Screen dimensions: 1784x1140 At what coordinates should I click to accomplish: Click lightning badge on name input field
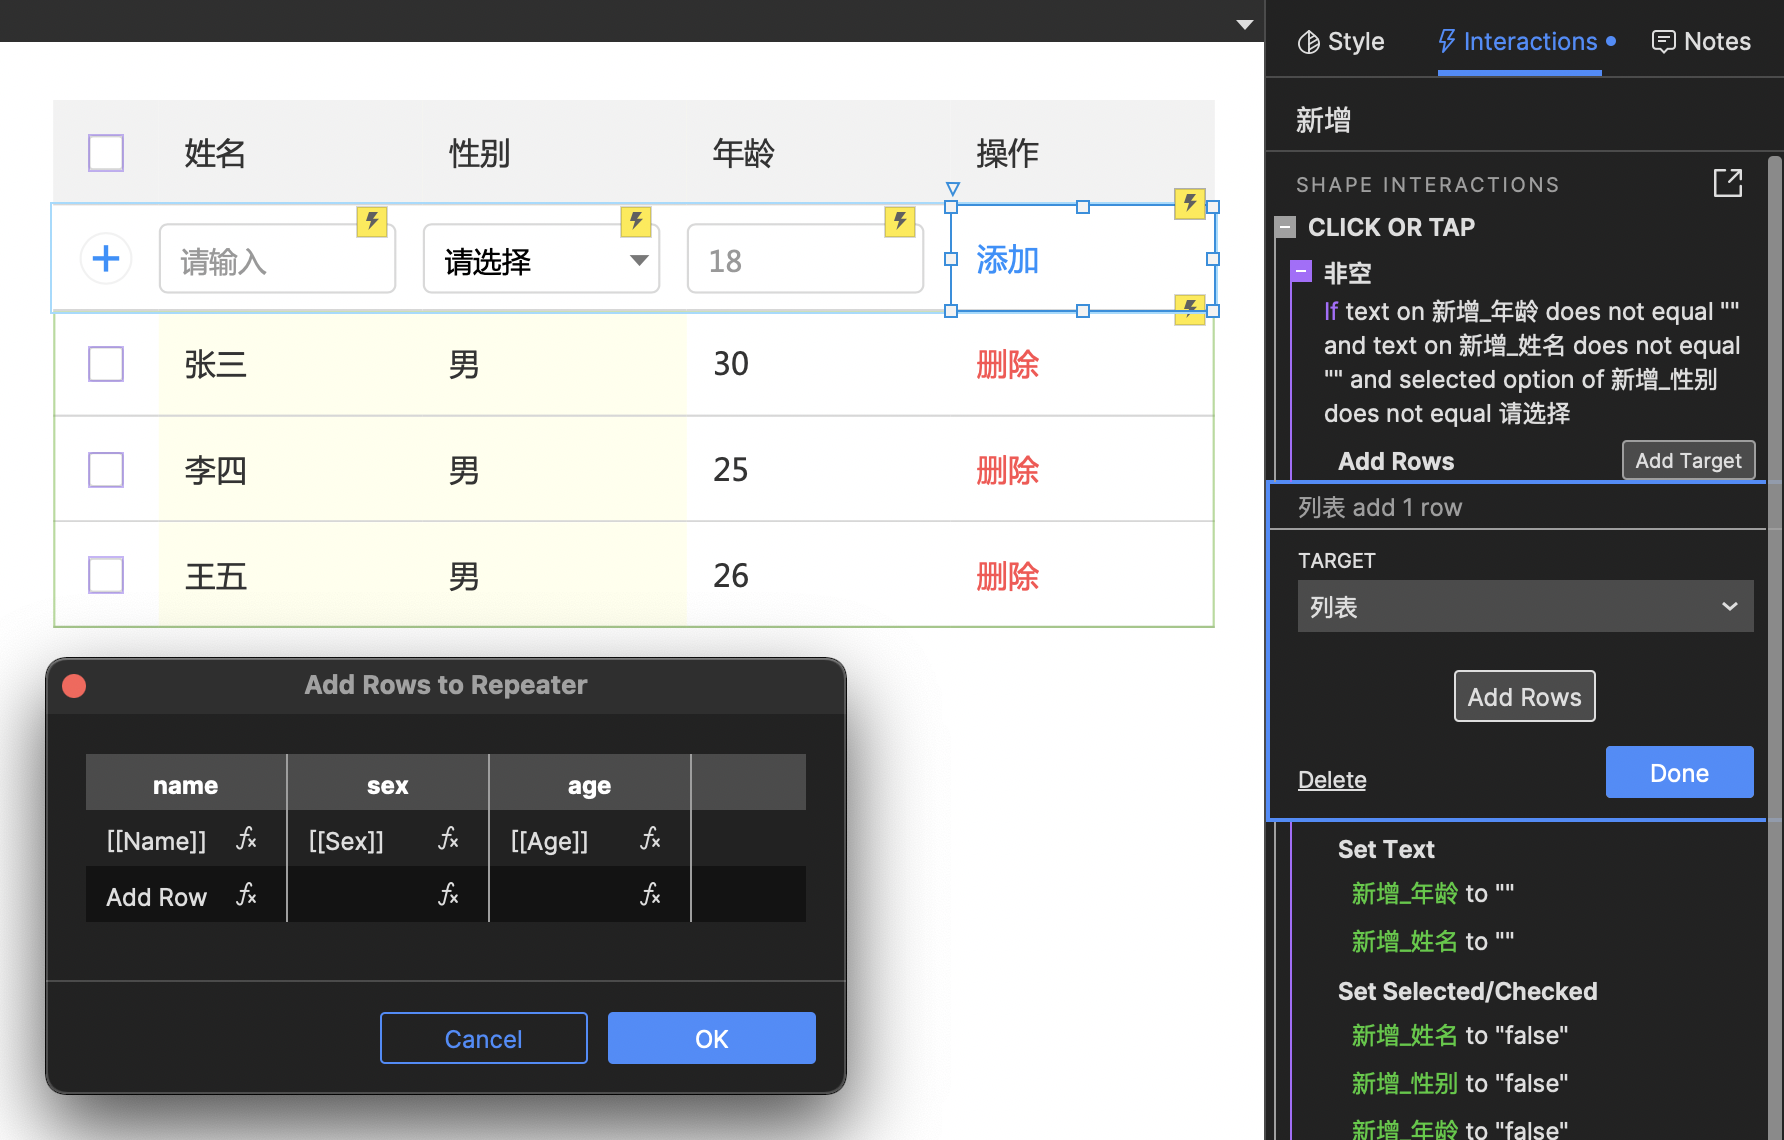tap(372, 221)
